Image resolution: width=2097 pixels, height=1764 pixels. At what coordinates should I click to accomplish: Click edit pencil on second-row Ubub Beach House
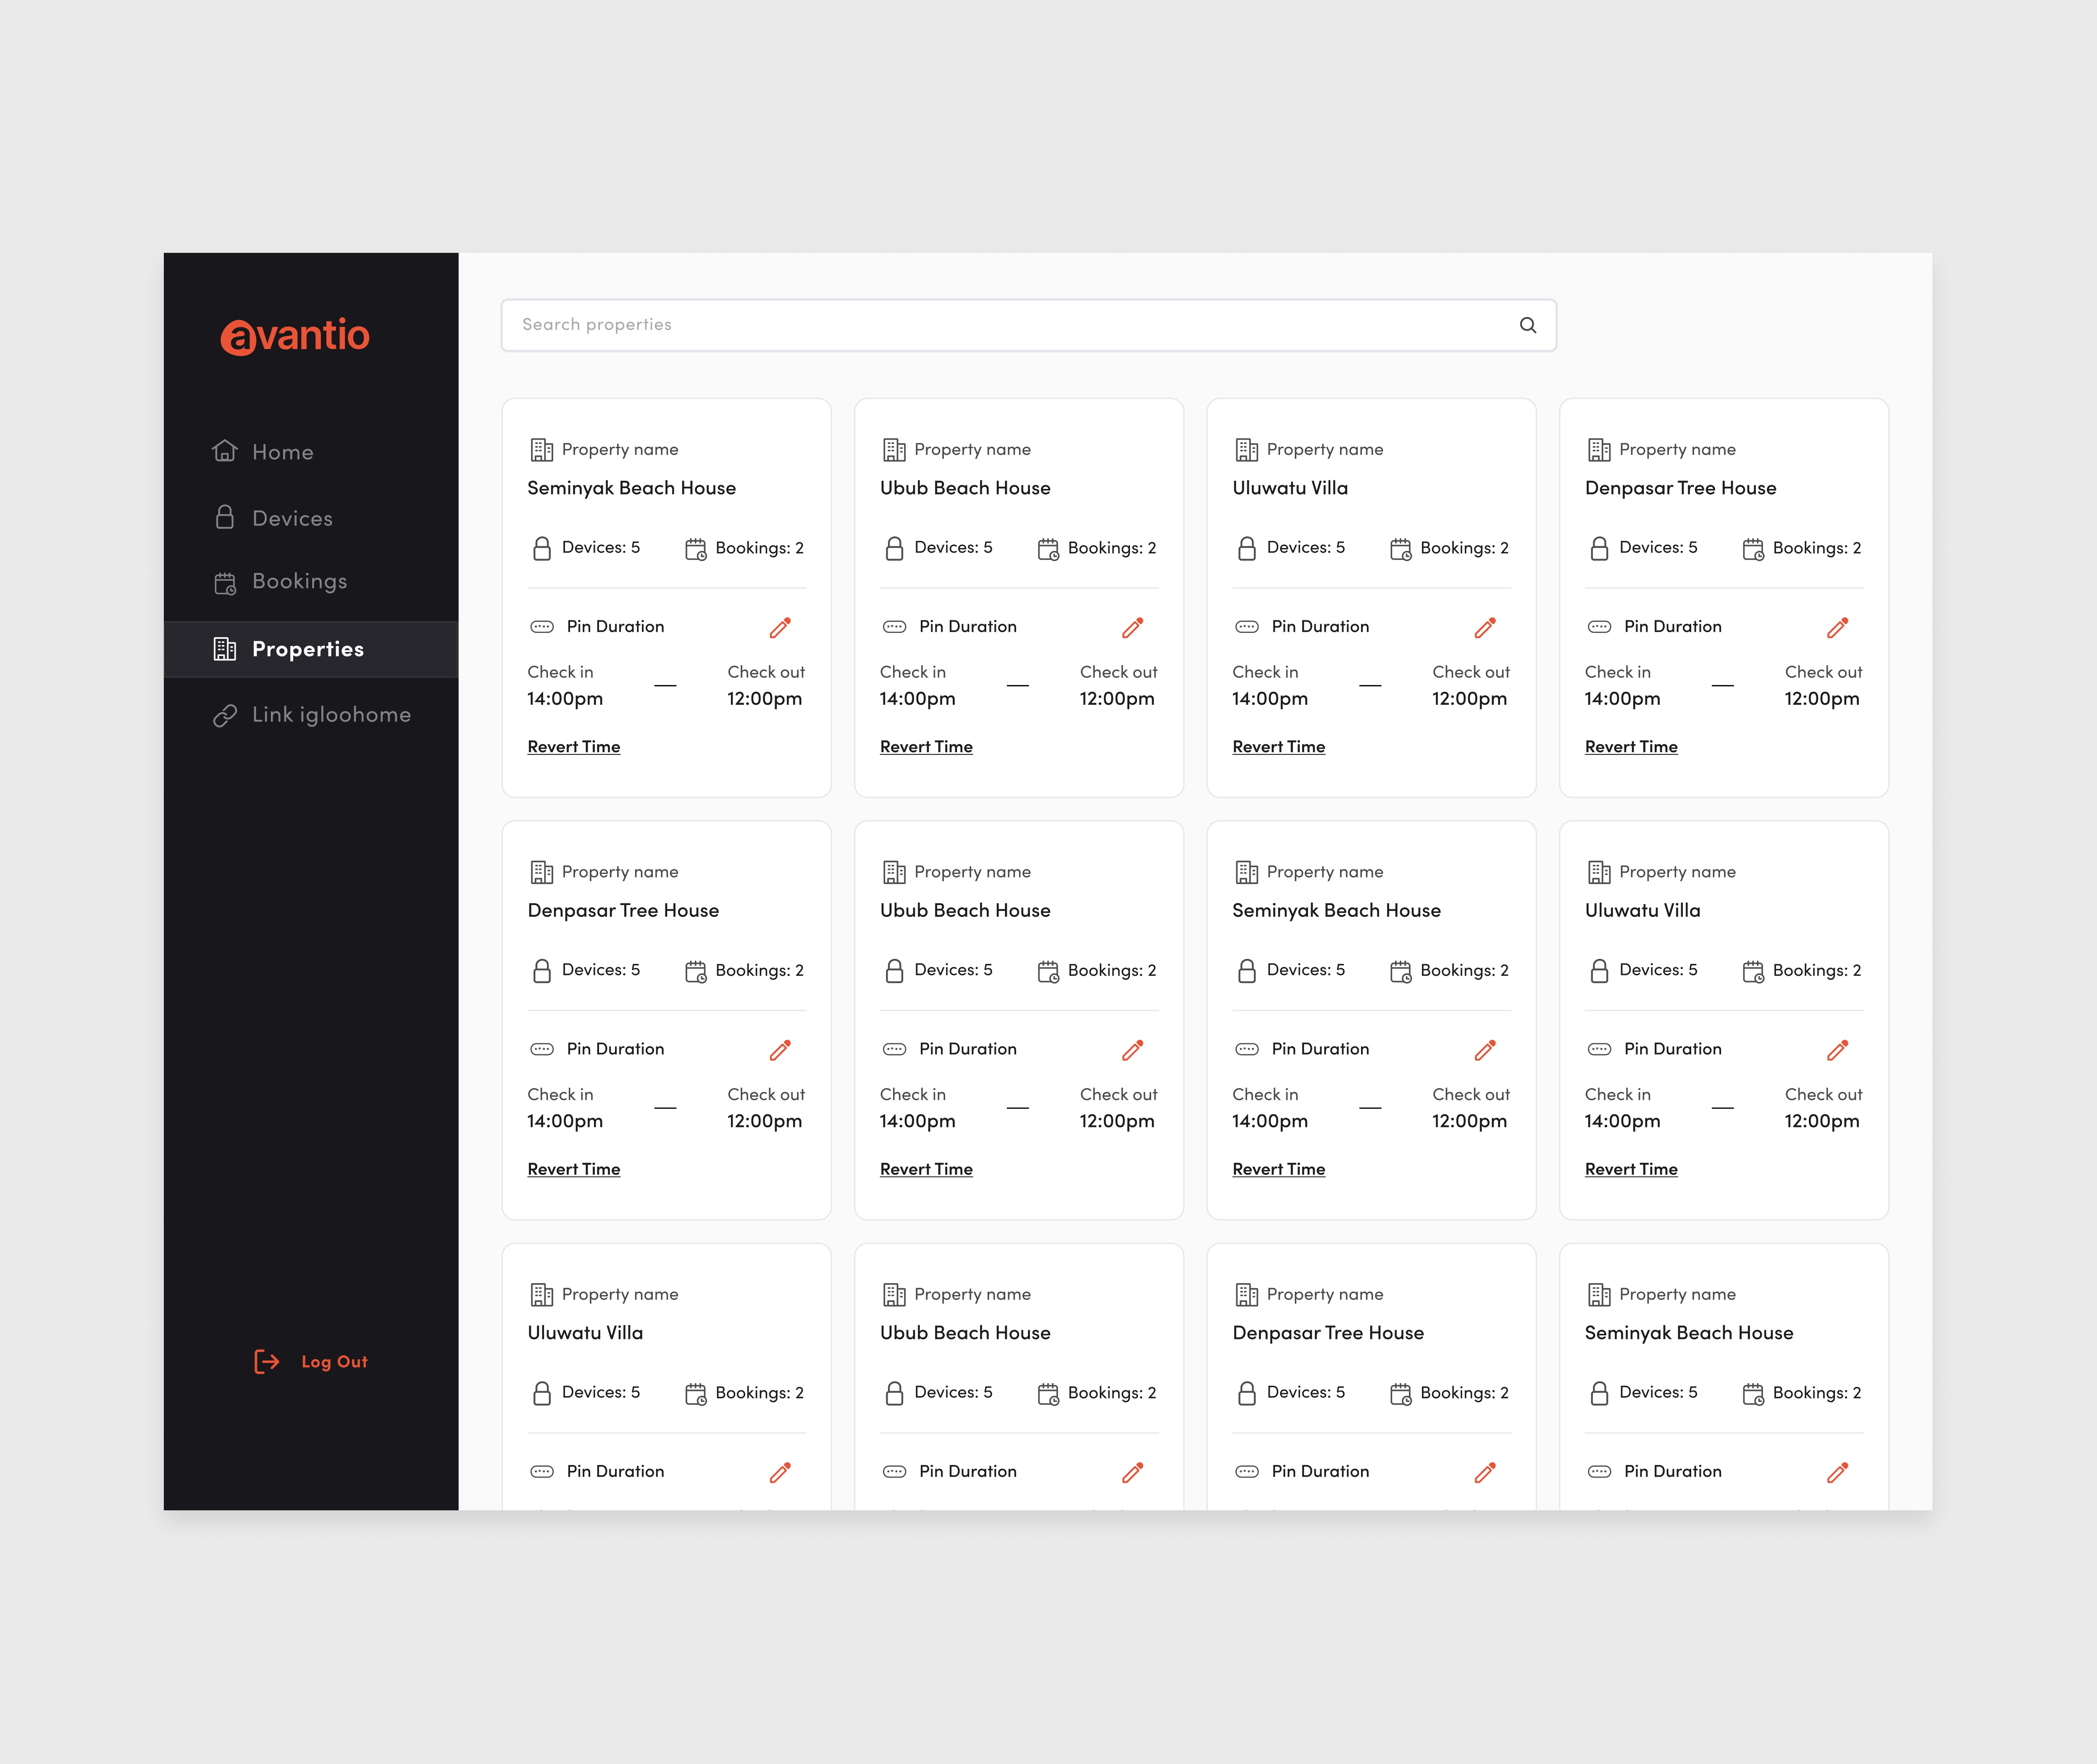[1132, 1050]
